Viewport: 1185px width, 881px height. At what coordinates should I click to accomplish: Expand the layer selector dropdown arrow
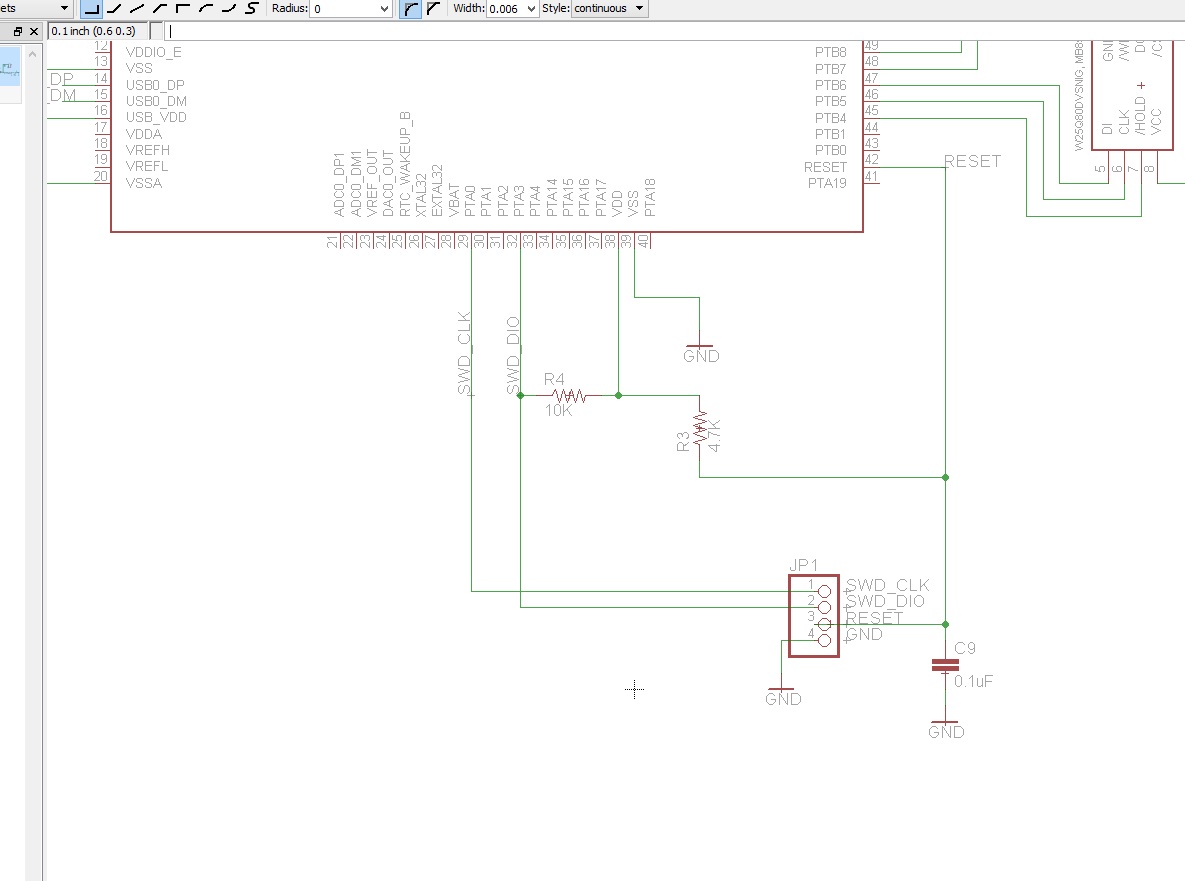(64, 8)
